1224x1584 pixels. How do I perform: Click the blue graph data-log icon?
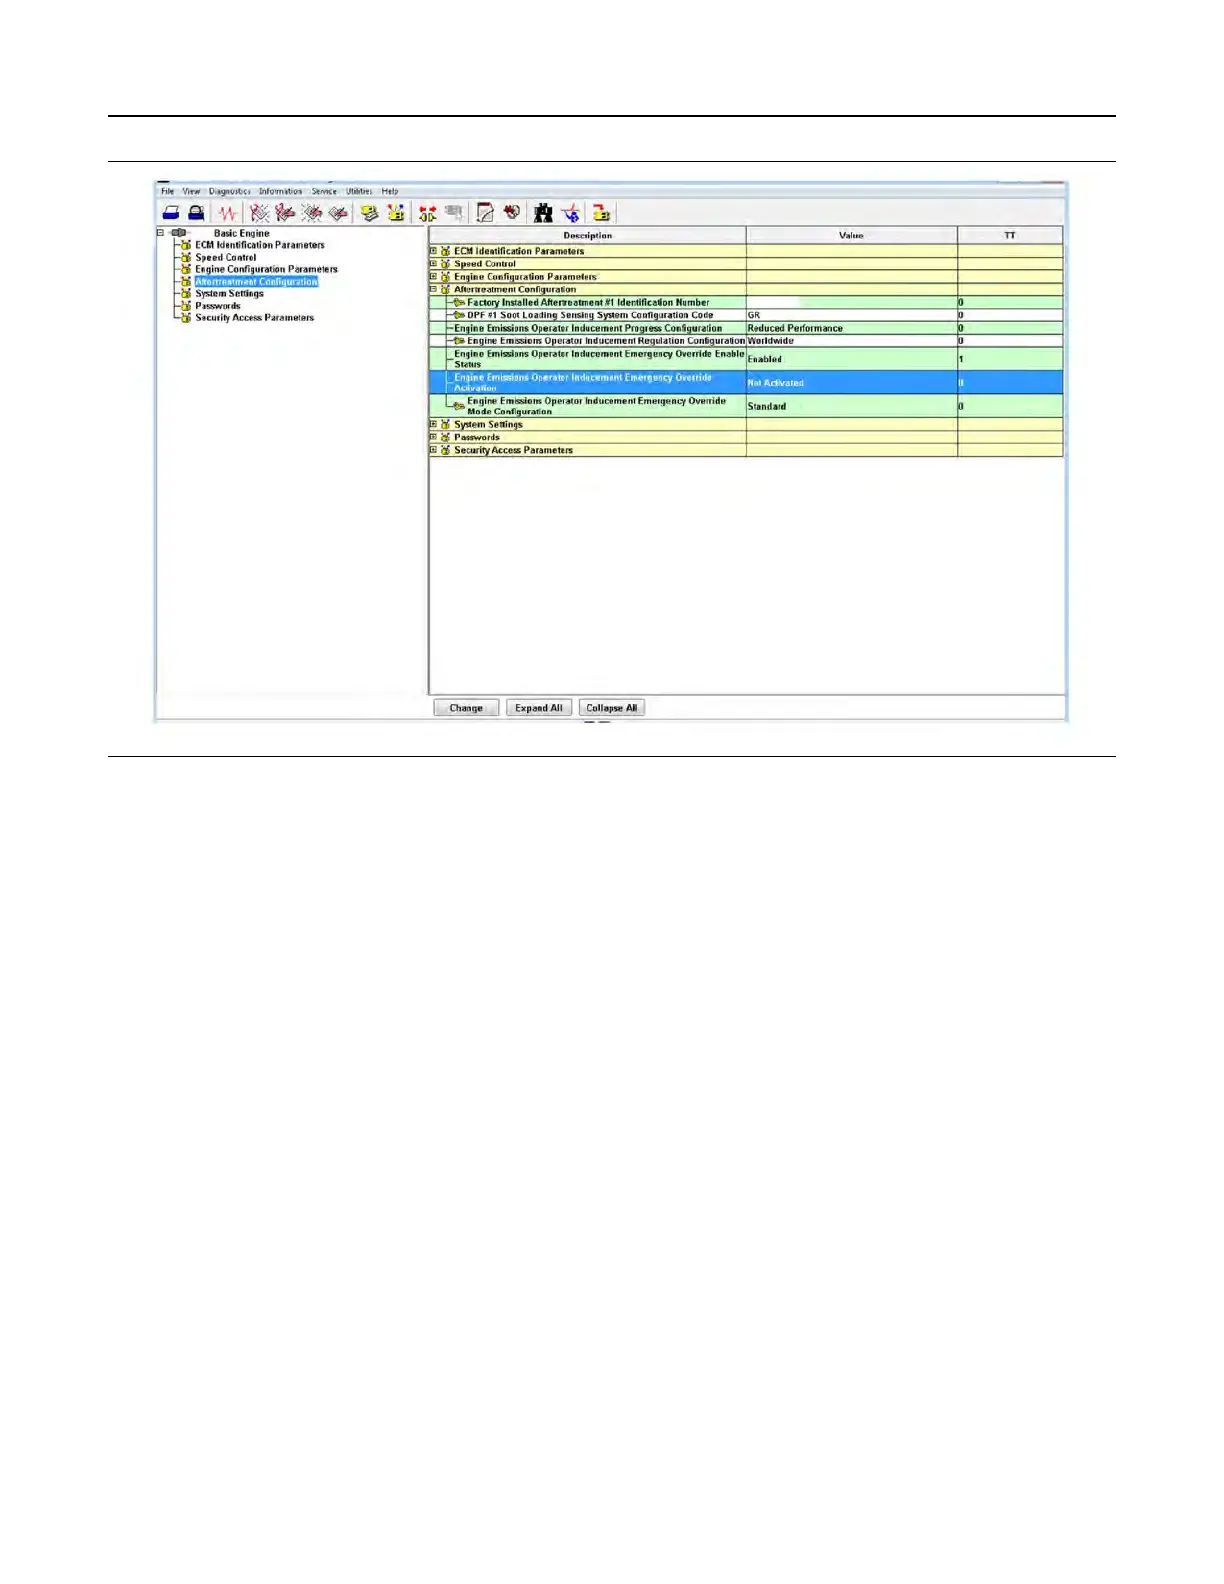tap(570, 213)
